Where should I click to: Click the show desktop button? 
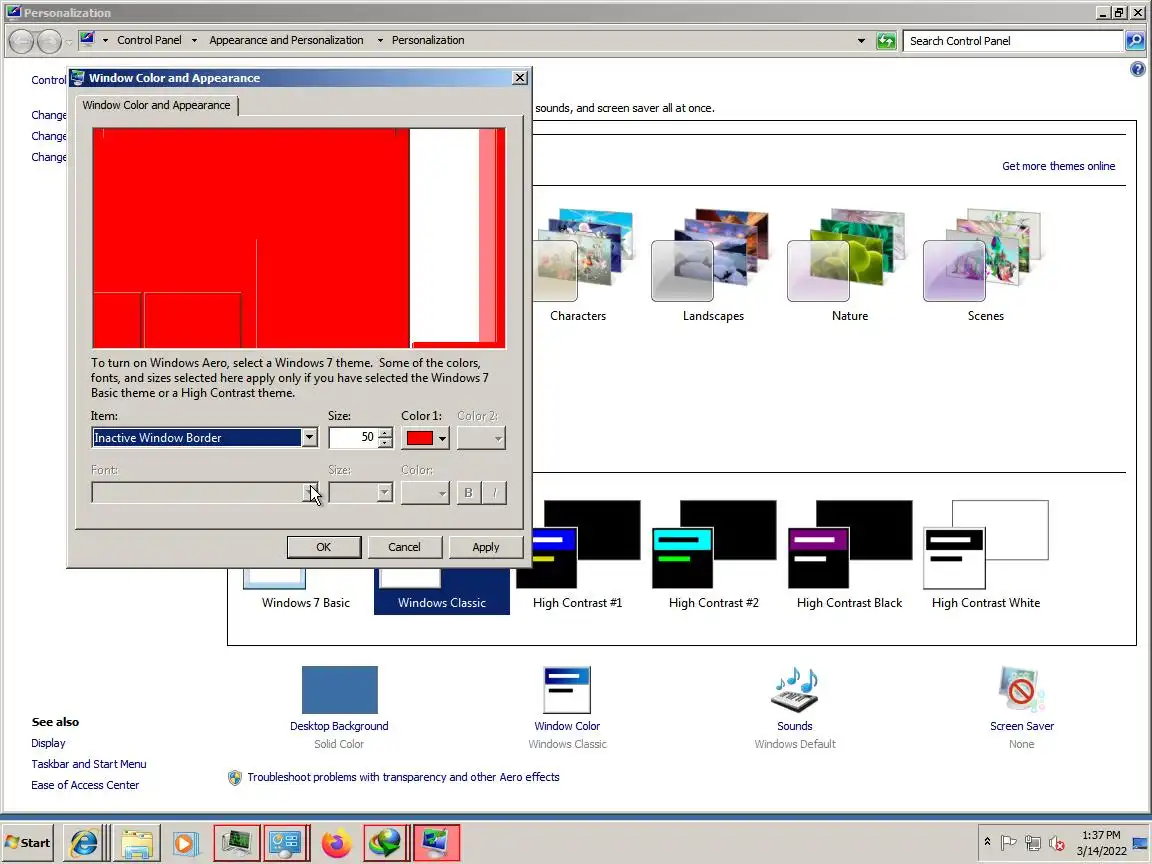click(1141, 843)
